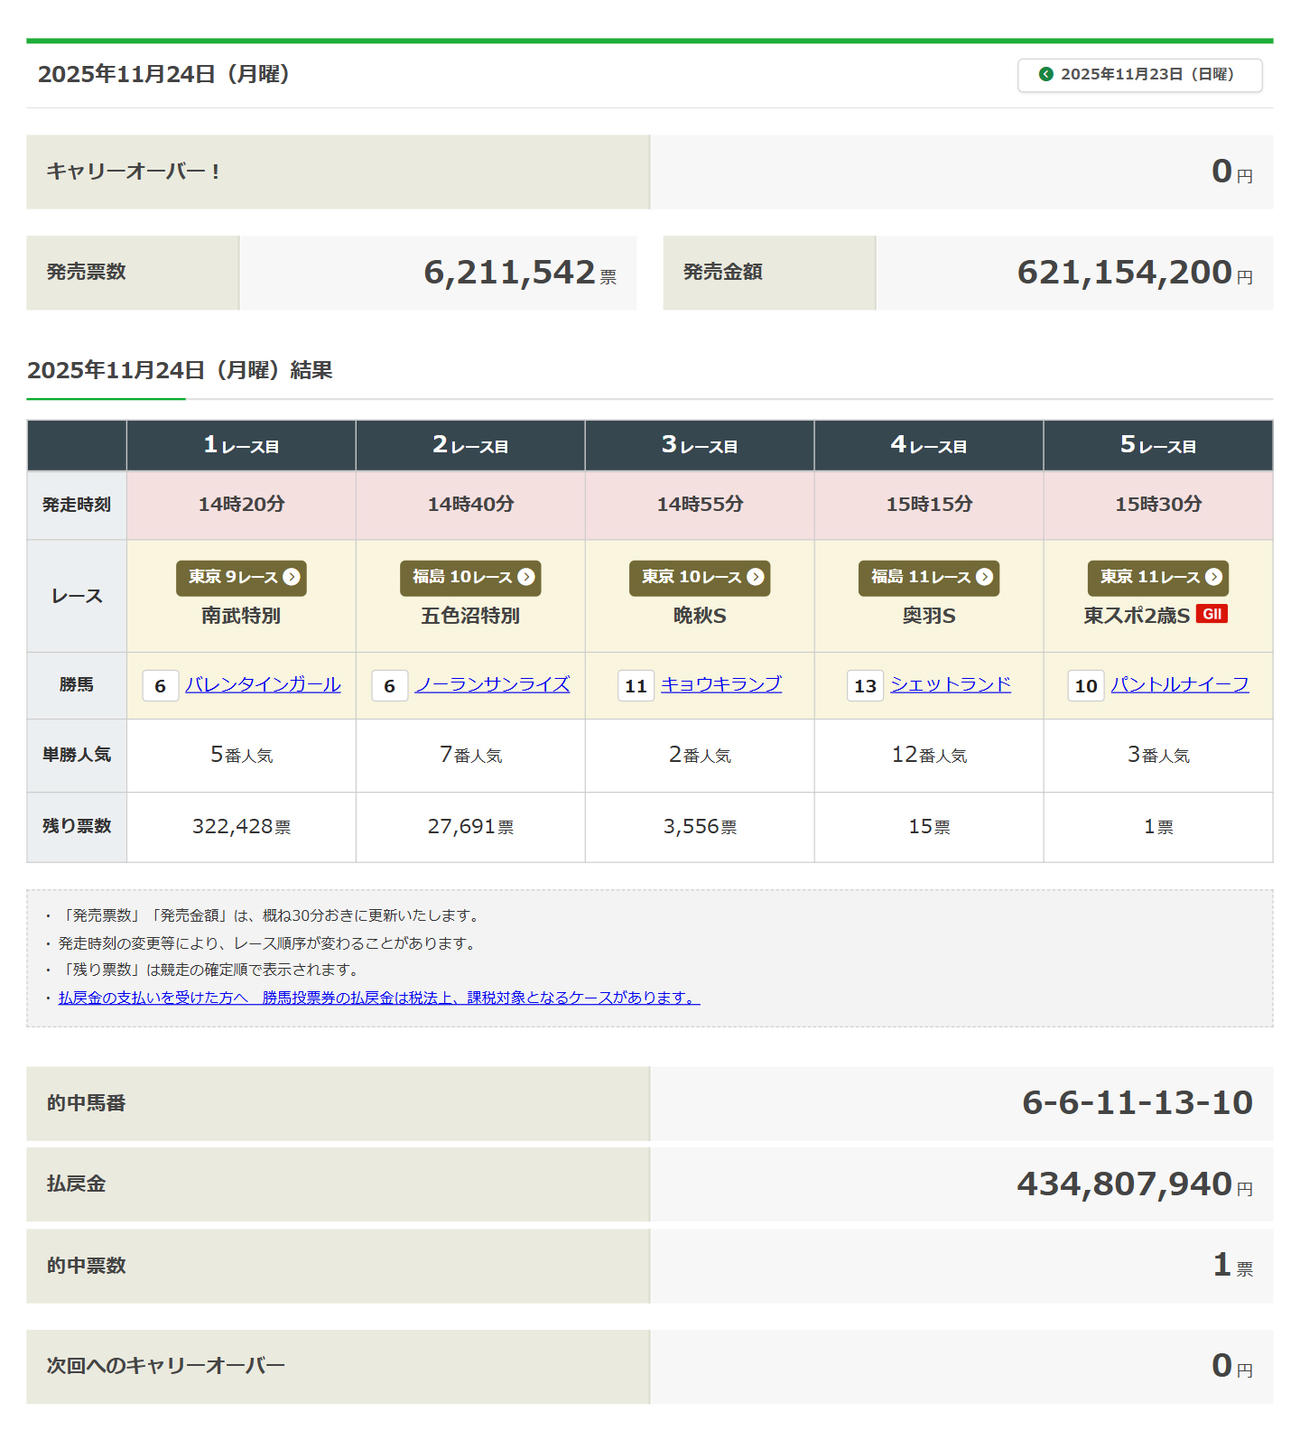Screen dimensions: 1300x1430
Task: Click the GII grade badge
Action: 1212,614
